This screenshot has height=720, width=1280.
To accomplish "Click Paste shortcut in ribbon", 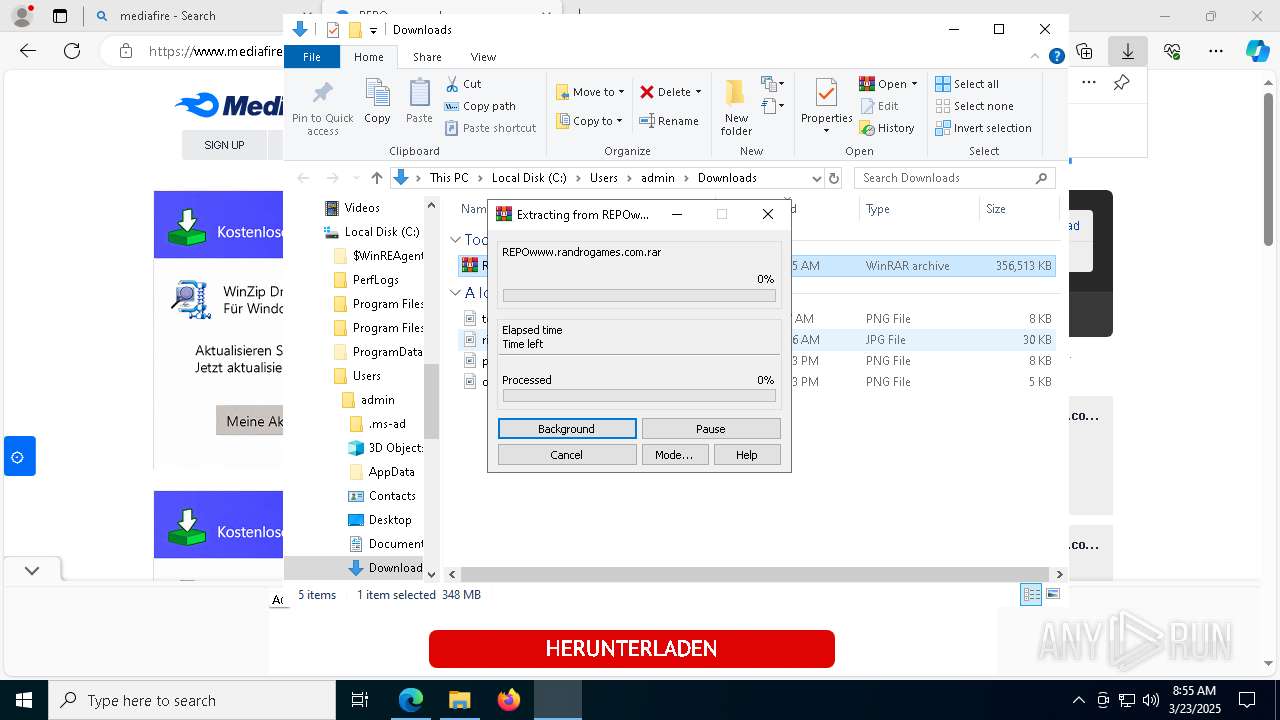I will (x=491, y=128).
